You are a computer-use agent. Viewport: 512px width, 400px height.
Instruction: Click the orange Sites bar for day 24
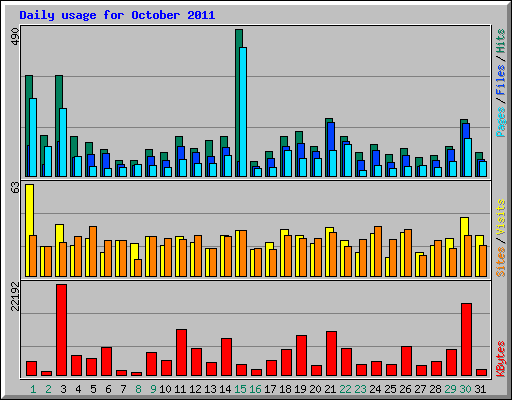(378, 252)
